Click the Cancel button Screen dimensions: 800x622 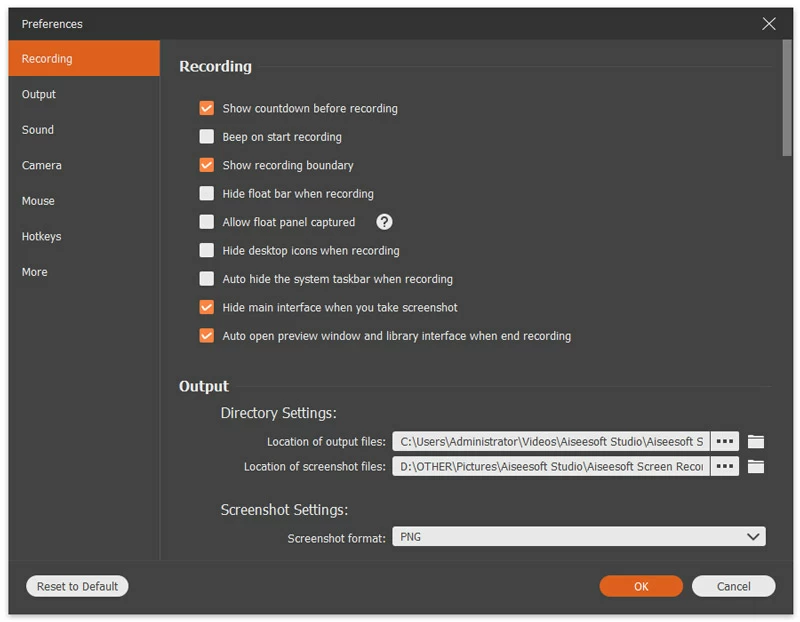[x=733, y=586]
